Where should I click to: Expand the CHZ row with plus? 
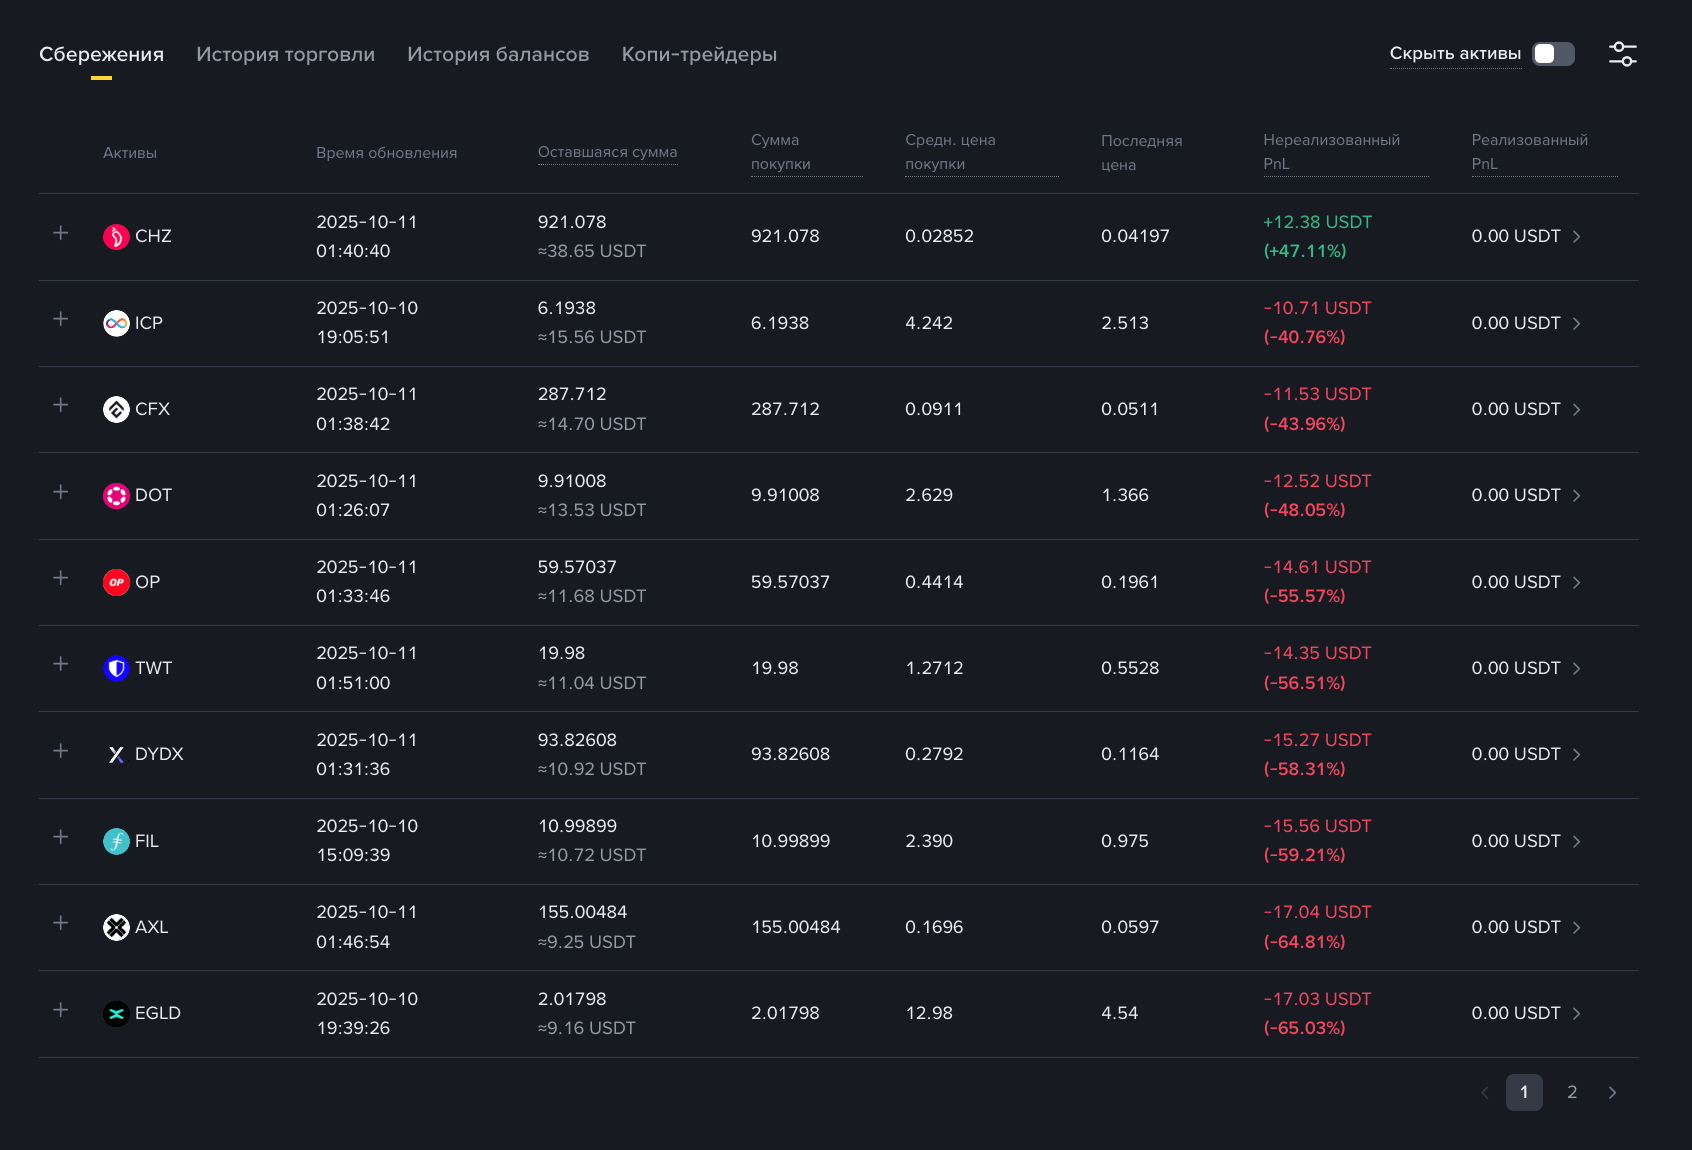[x=61, y=233]
